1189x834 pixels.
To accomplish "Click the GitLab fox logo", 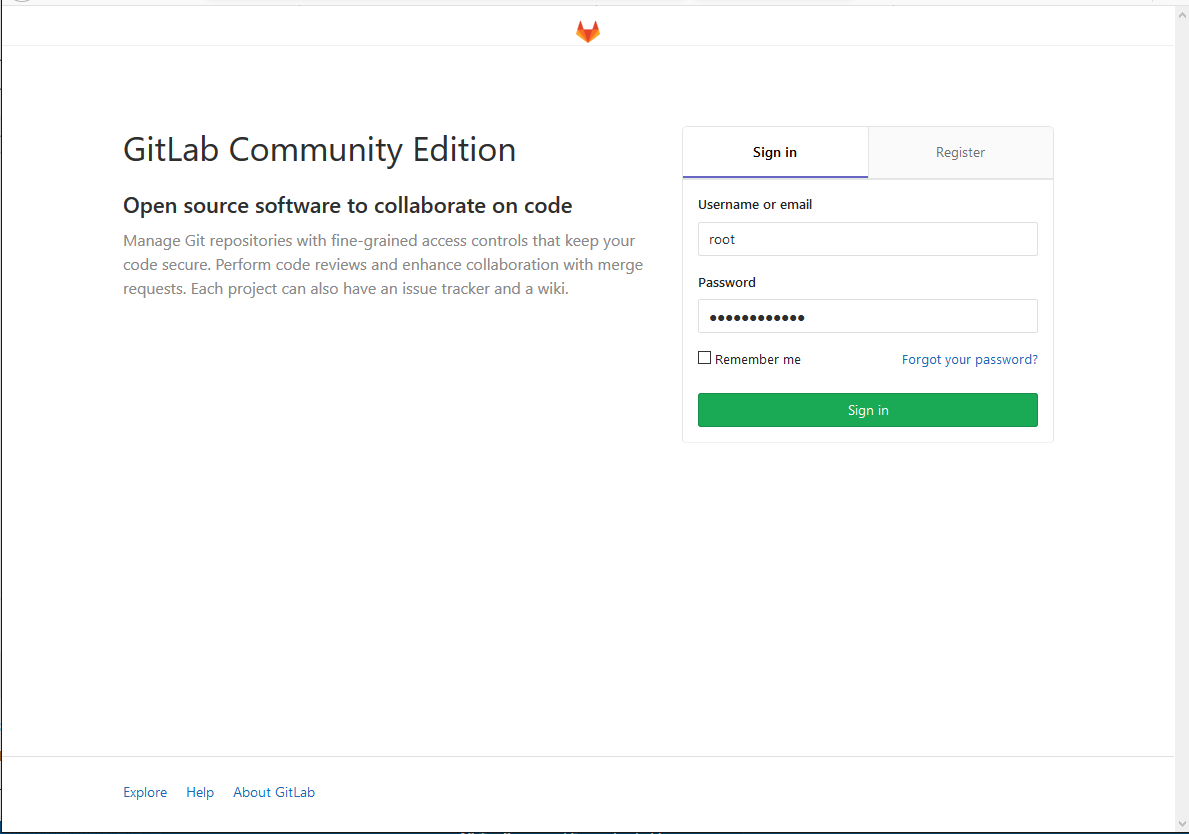I will tap(588, 31).
